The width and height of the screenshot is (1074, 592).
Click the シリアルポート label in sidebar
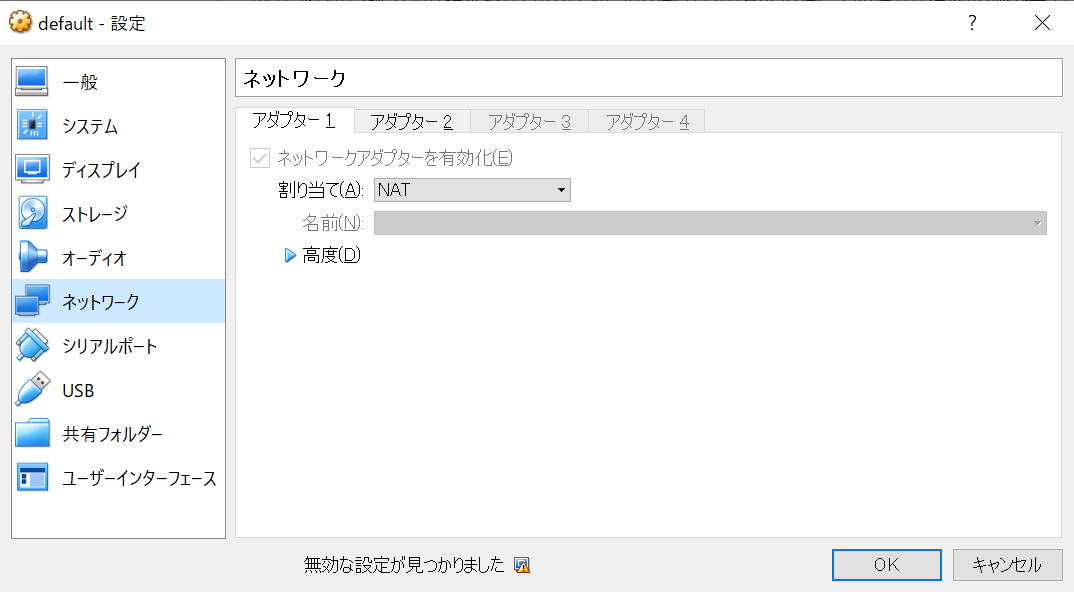click(x=110, y=346)
